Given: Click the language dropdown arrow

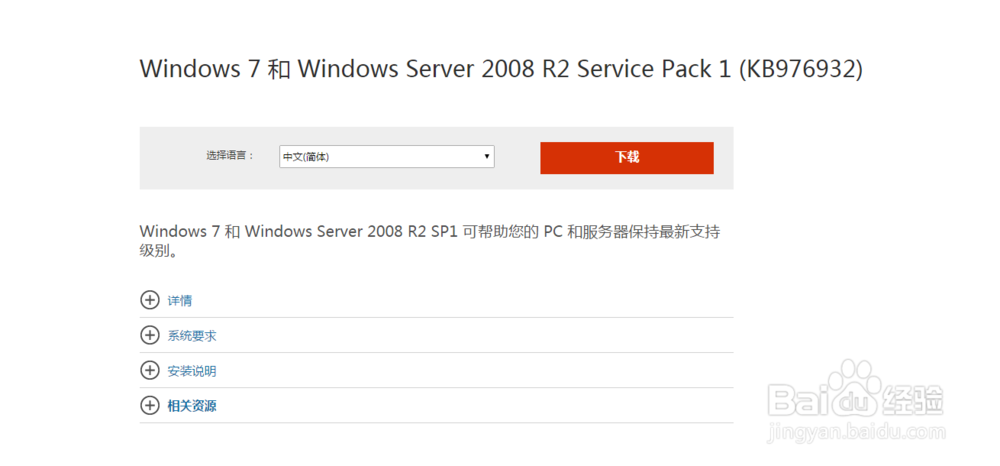Looking at the screenshot, I should coord(487,156).
